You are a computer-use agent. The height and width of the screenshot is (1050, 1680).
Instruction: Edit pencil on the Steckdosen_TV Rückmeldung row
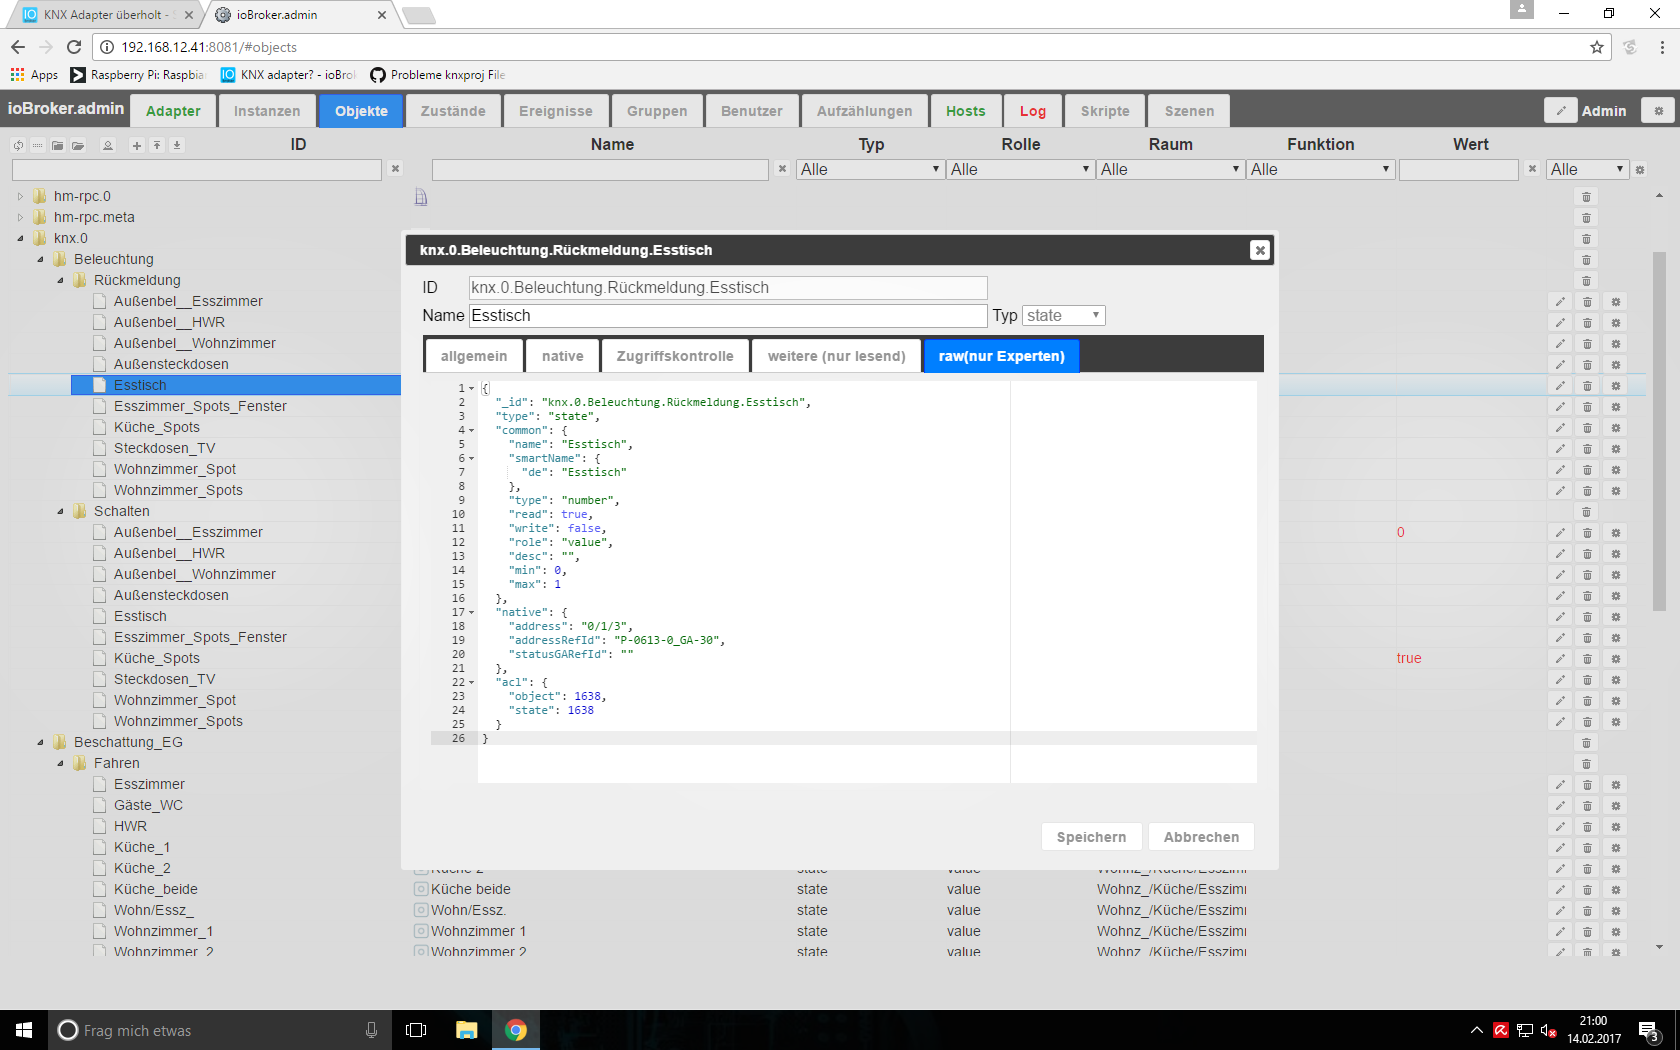click(x=1560, y=449)
